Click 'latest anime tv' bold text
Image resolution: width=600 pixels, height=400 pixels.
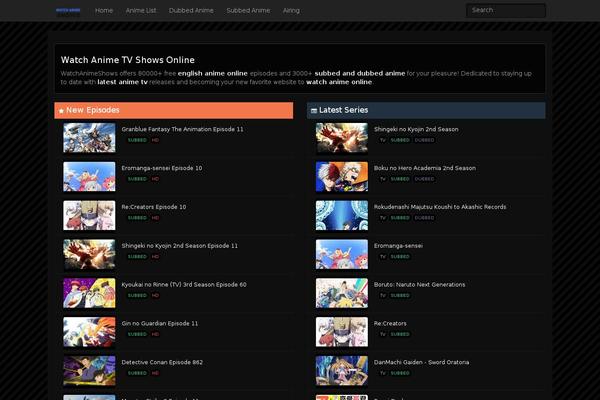pos(122,82)
